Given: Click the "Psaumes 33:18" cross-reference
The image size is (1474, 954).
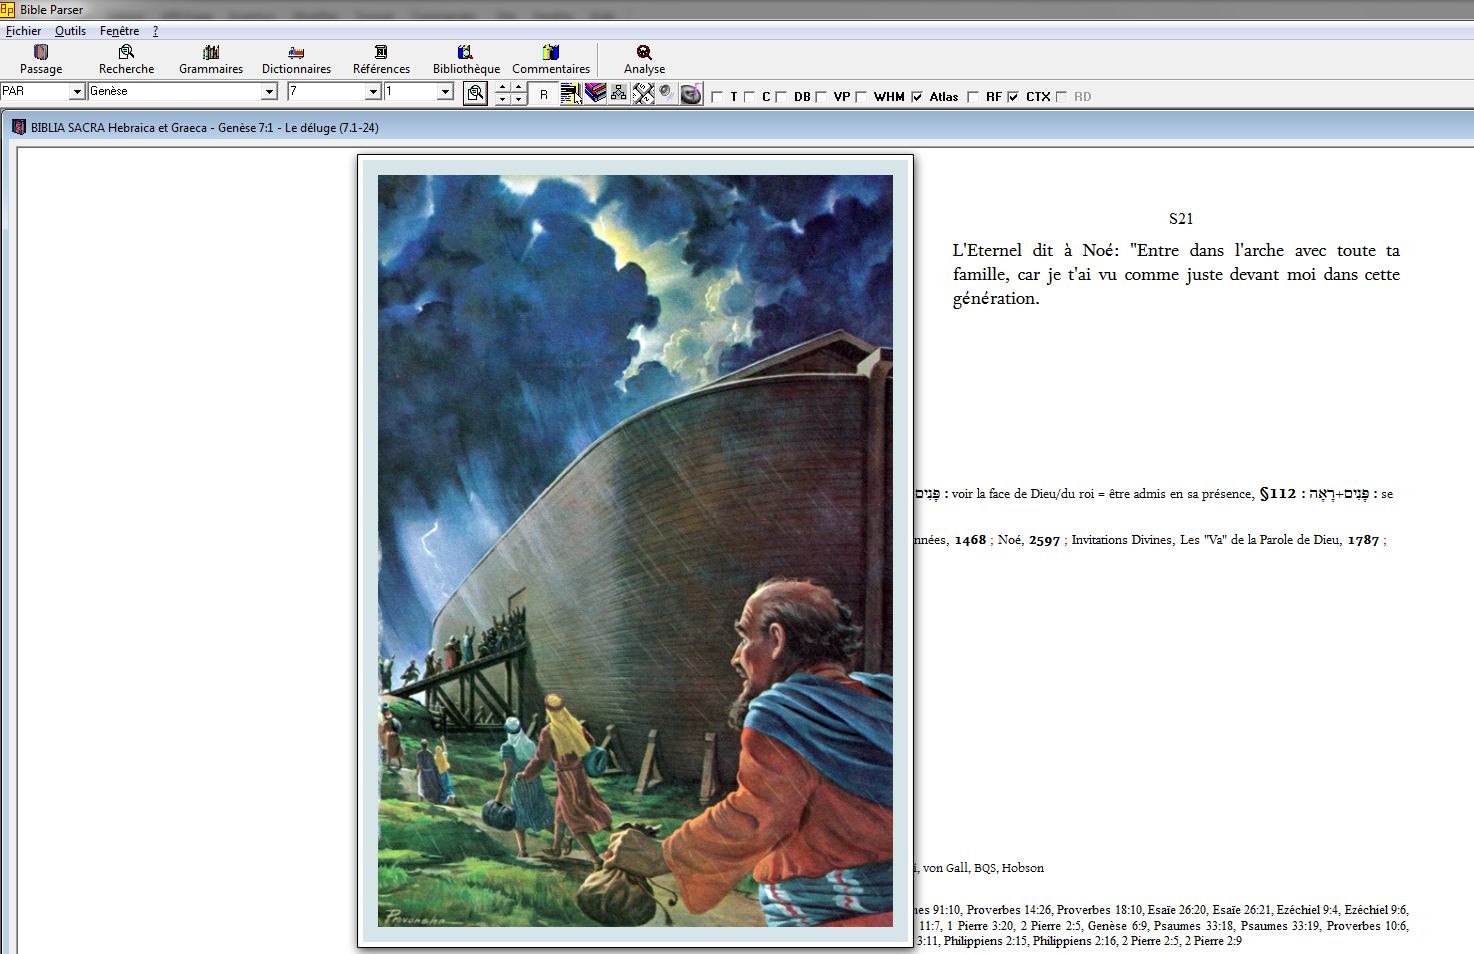Looking at the screenshot, I should click(1194, 926).
